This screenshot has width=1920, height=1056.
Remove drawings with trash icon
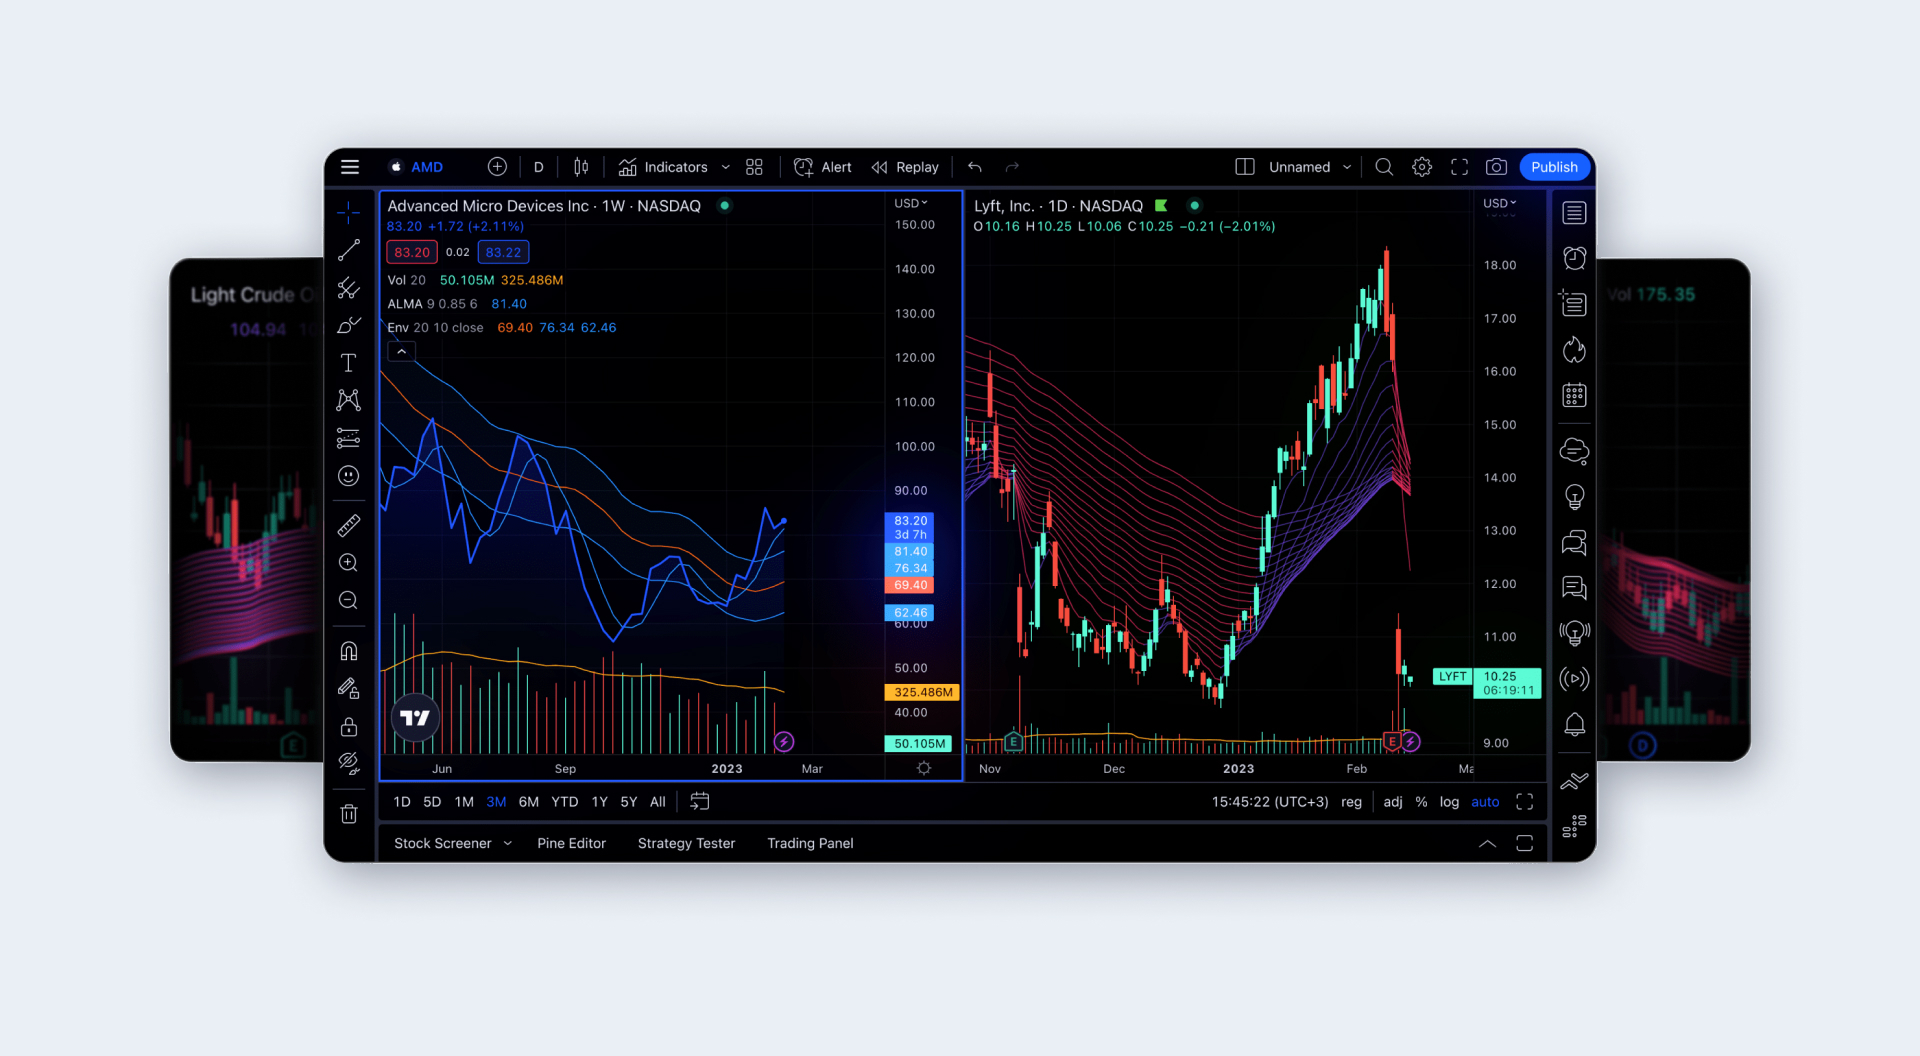click(348, 814)
